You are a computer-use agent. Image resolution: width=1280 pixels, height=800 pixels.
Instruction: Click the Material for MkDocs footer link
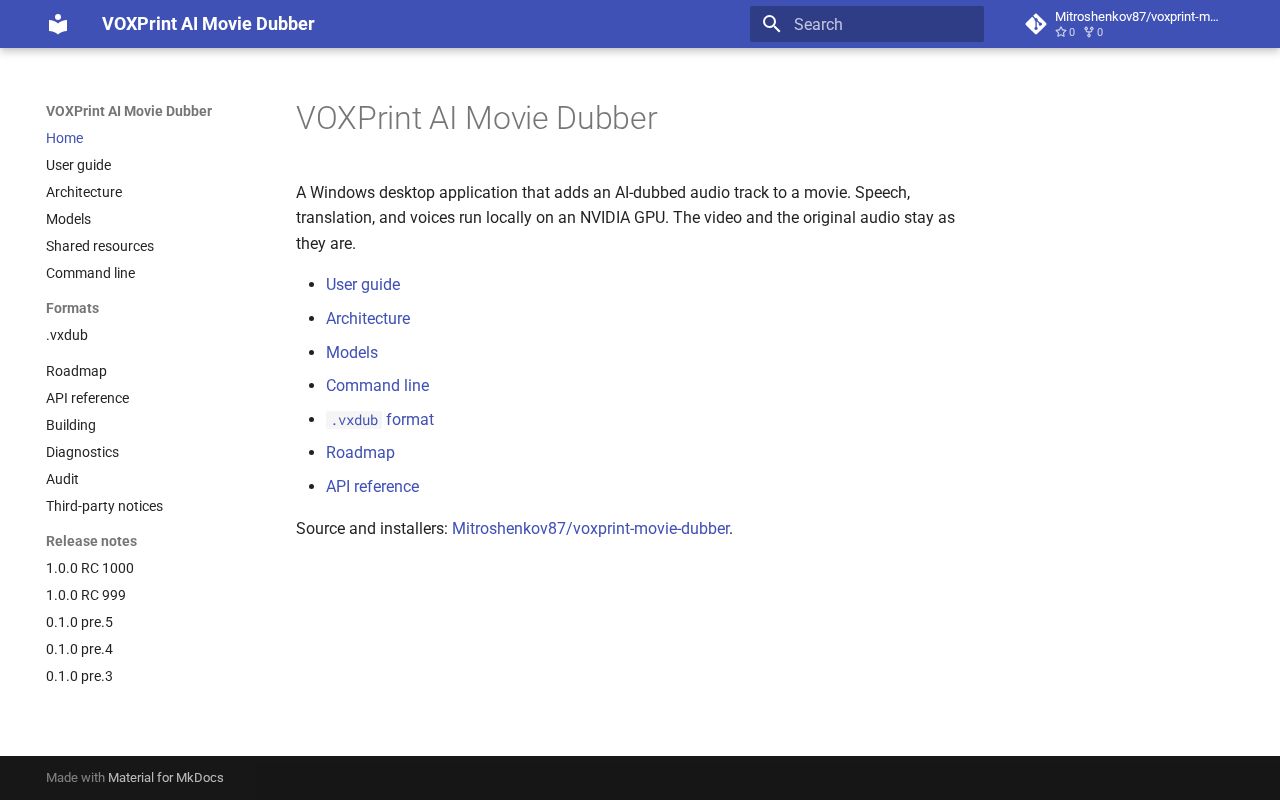pyautogui.click(x=166, y=778)
